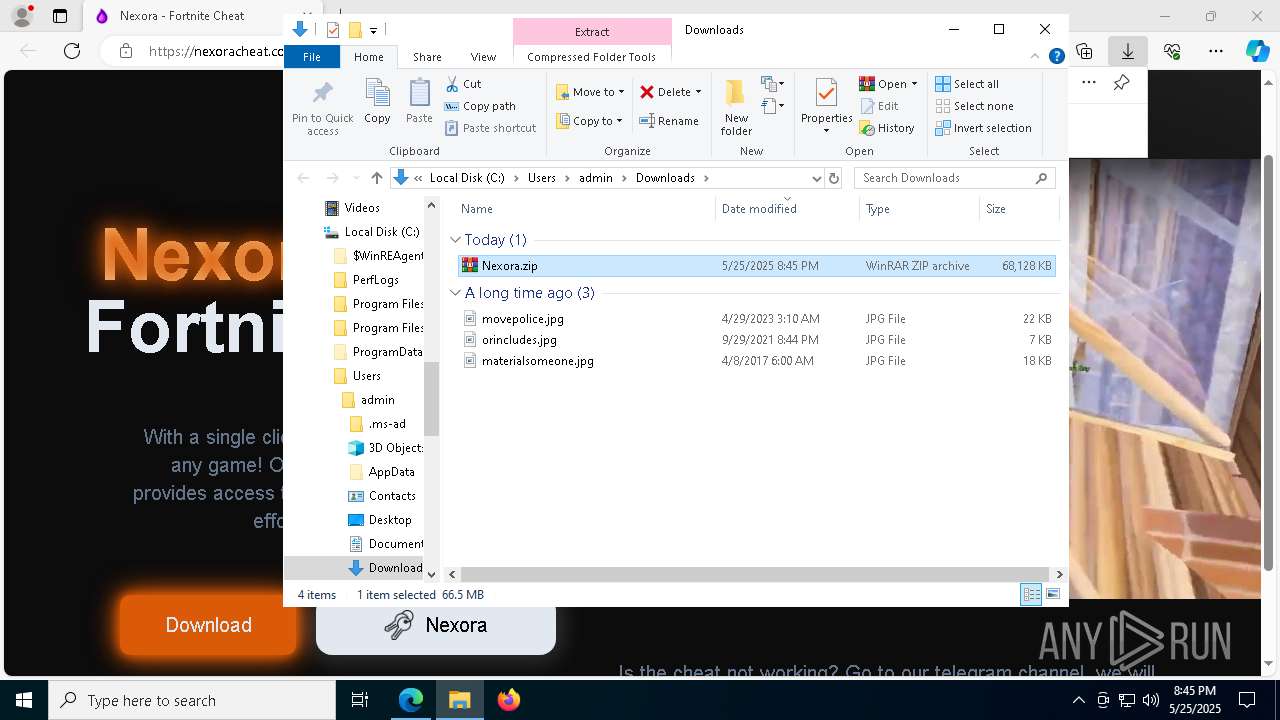
Task: Click the Paste ribbon icon
Action: pyautogui.click(x=419, y=101)
